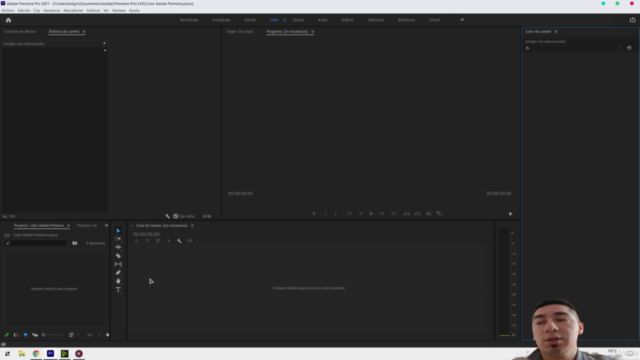Open the Color de Lumetri panel menu
This screenshot has height=360, width=640.
[x=556, y=31]
